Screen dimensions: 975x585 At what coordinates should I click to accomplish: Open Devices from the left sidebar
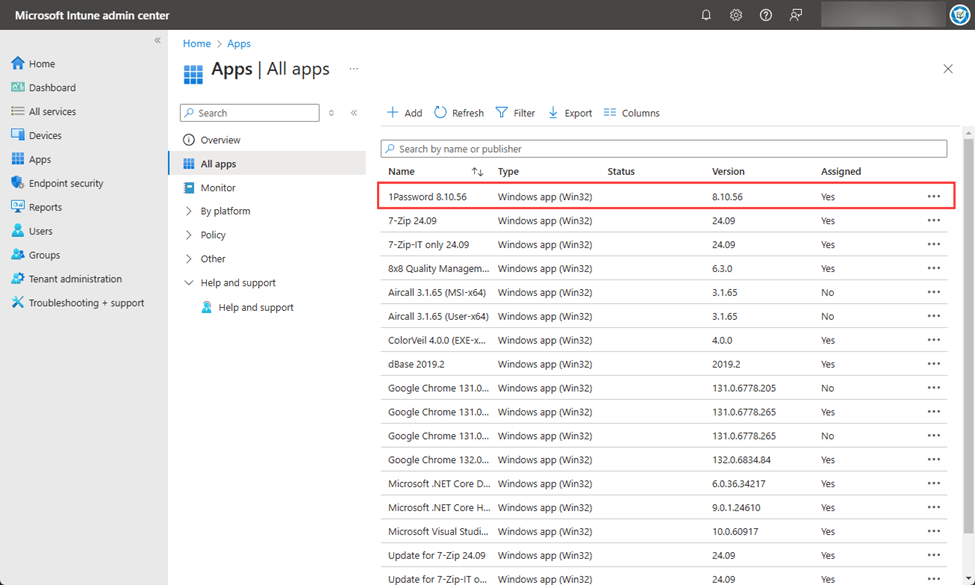44,135
